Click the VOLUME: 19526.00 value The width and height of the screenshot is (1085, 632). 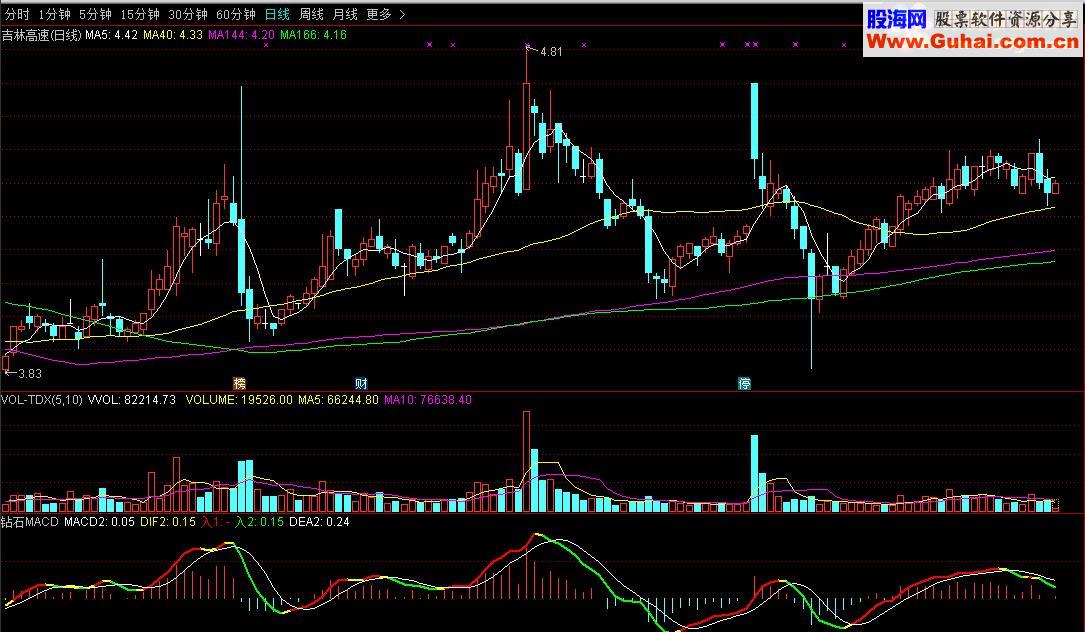239,400
